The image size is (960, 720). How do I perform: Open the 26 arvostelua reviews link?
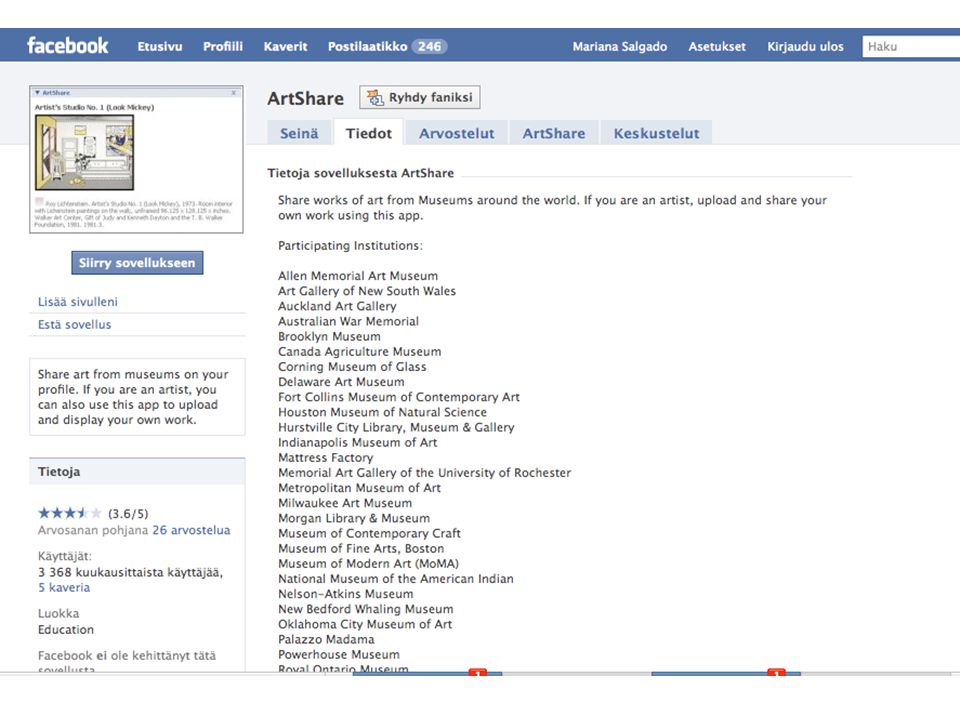191,530
